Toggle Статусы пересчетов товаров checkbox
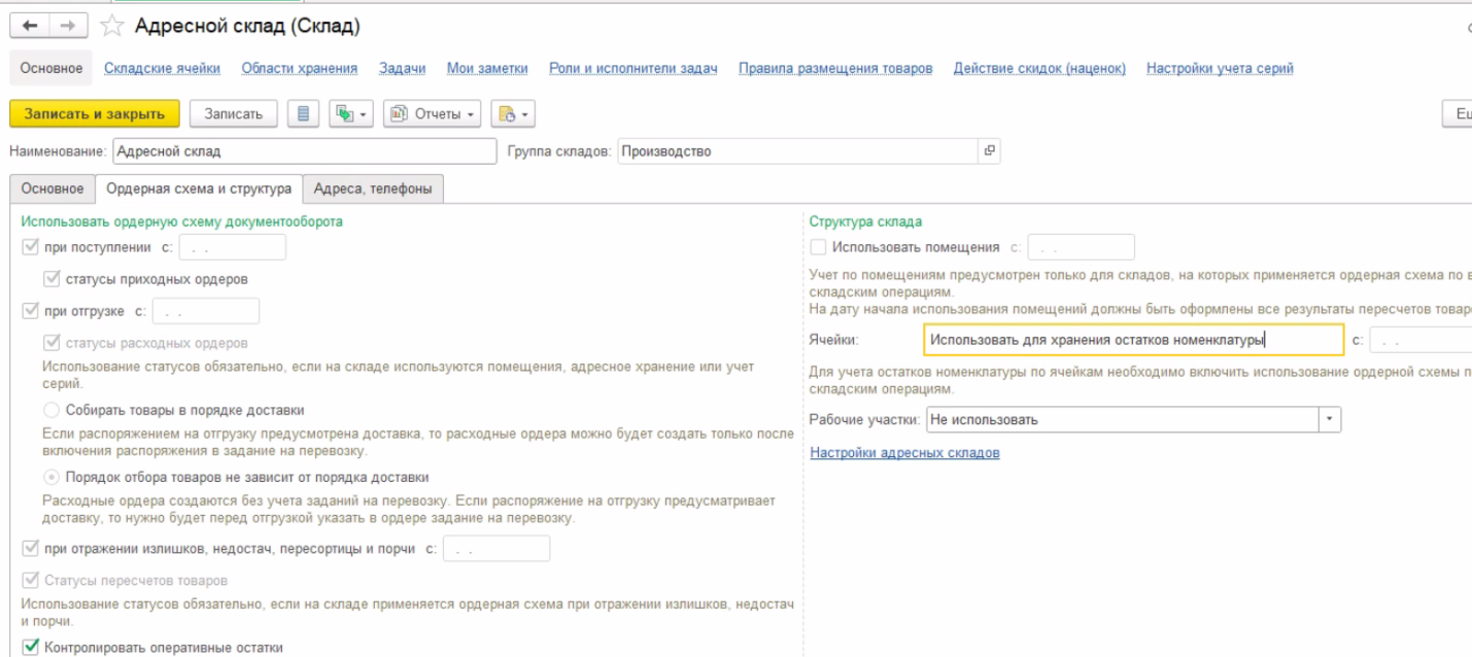The height and width of the screenshot is (657, 1472). [x=30, y=580]
